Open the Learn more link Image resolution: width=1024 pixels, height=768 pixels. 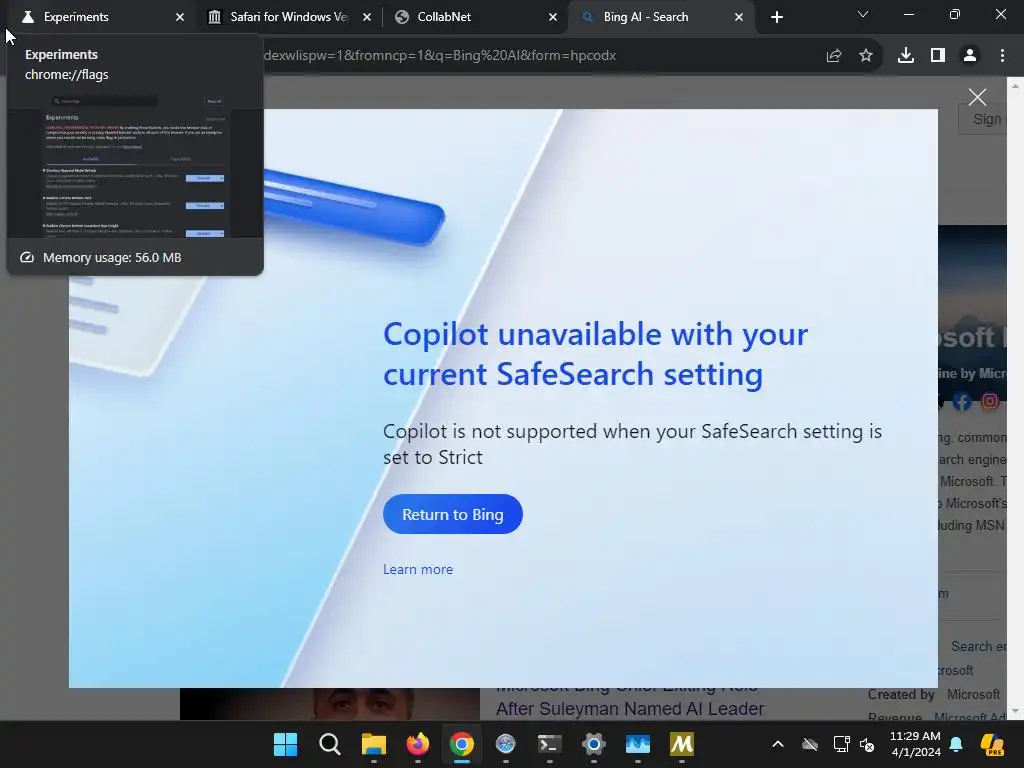(x=418, y=569)
